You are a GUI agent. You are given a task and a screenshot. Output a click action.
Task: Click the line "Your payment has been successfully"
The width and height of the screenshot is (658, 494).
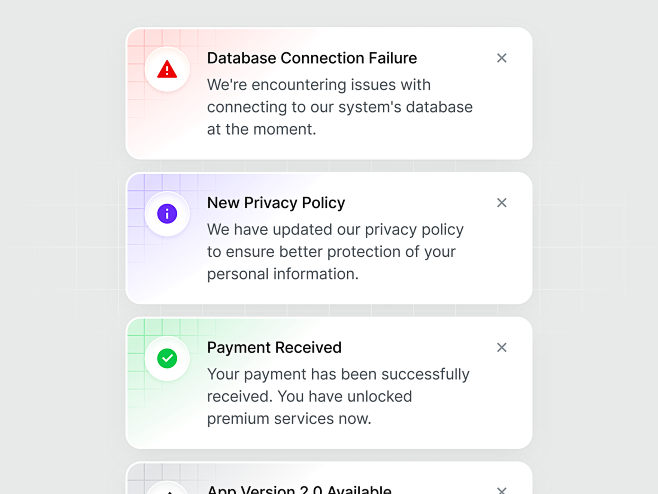point(338,374)
